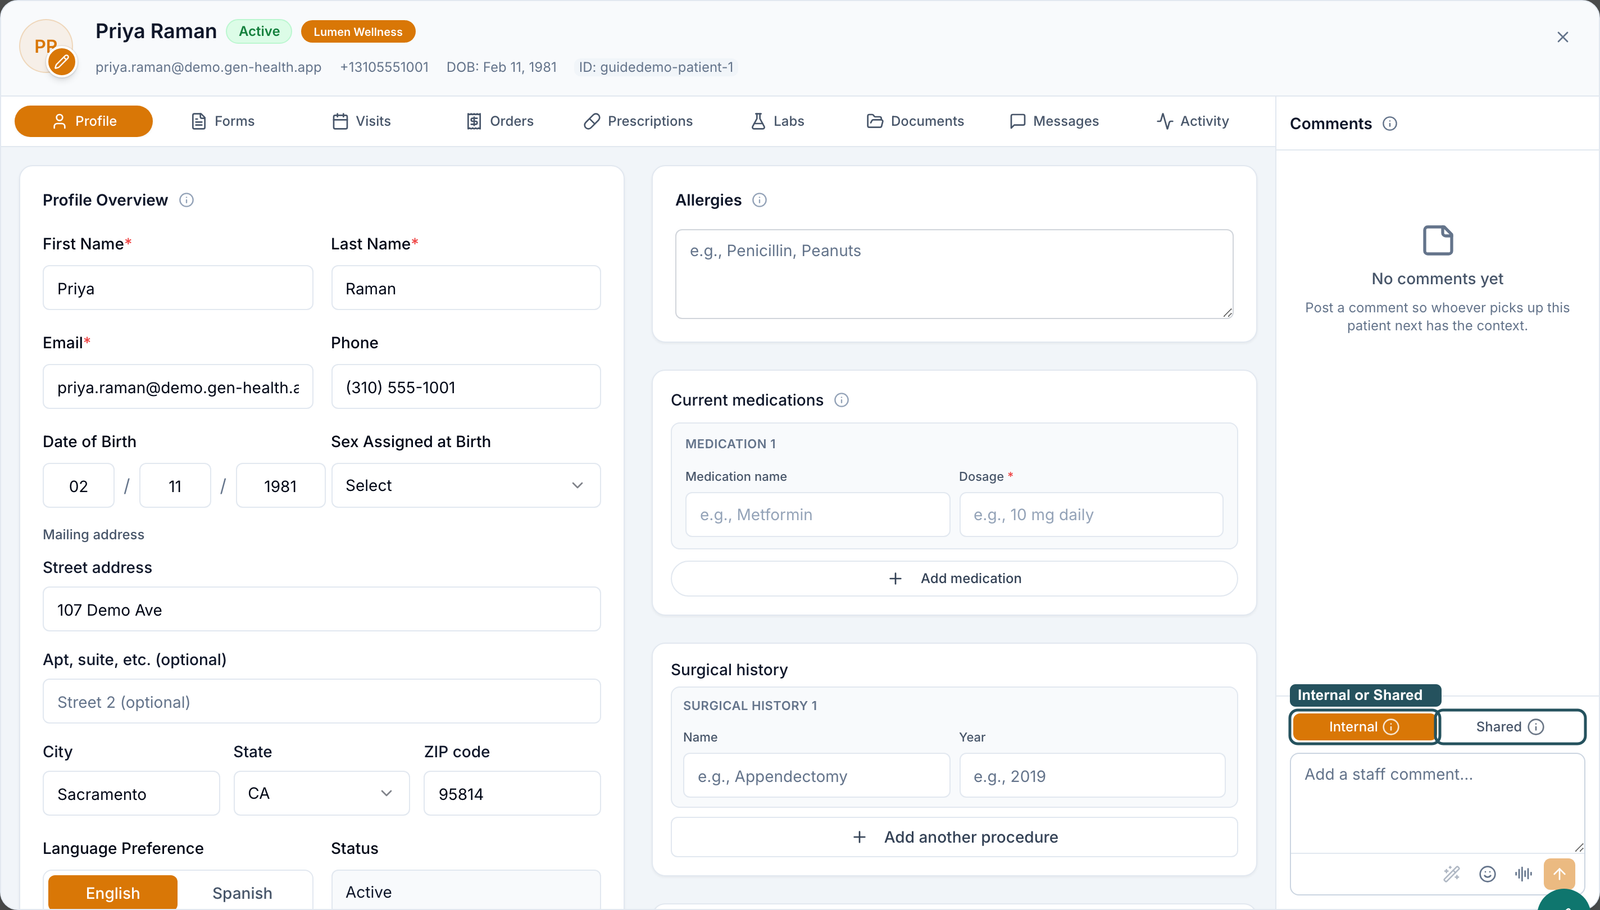Viewport: 1600px width, 910px height.
Task: Click the Email input field
Action: 178,387
